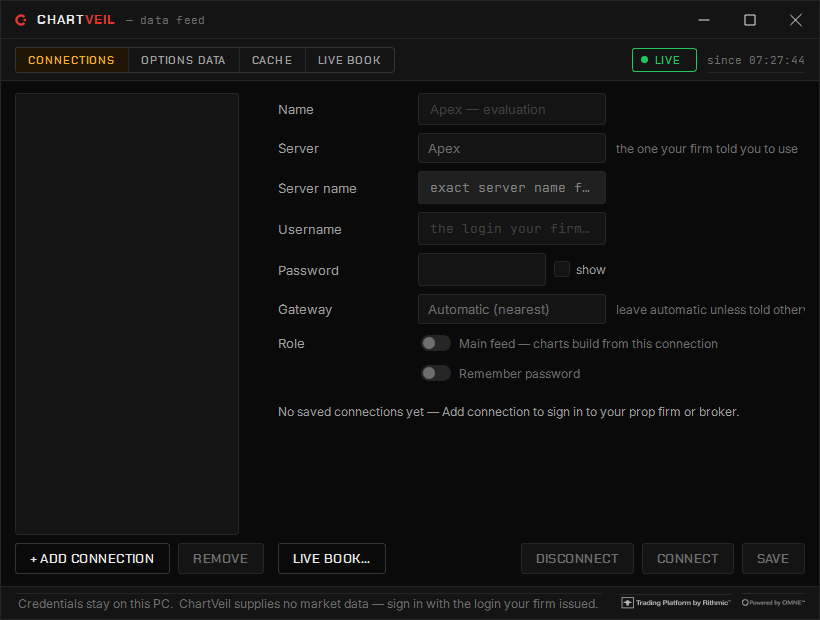This screenshot has width=820, height=620.
Task: Click the green LIVE status indicator
Action: [664, 60]
